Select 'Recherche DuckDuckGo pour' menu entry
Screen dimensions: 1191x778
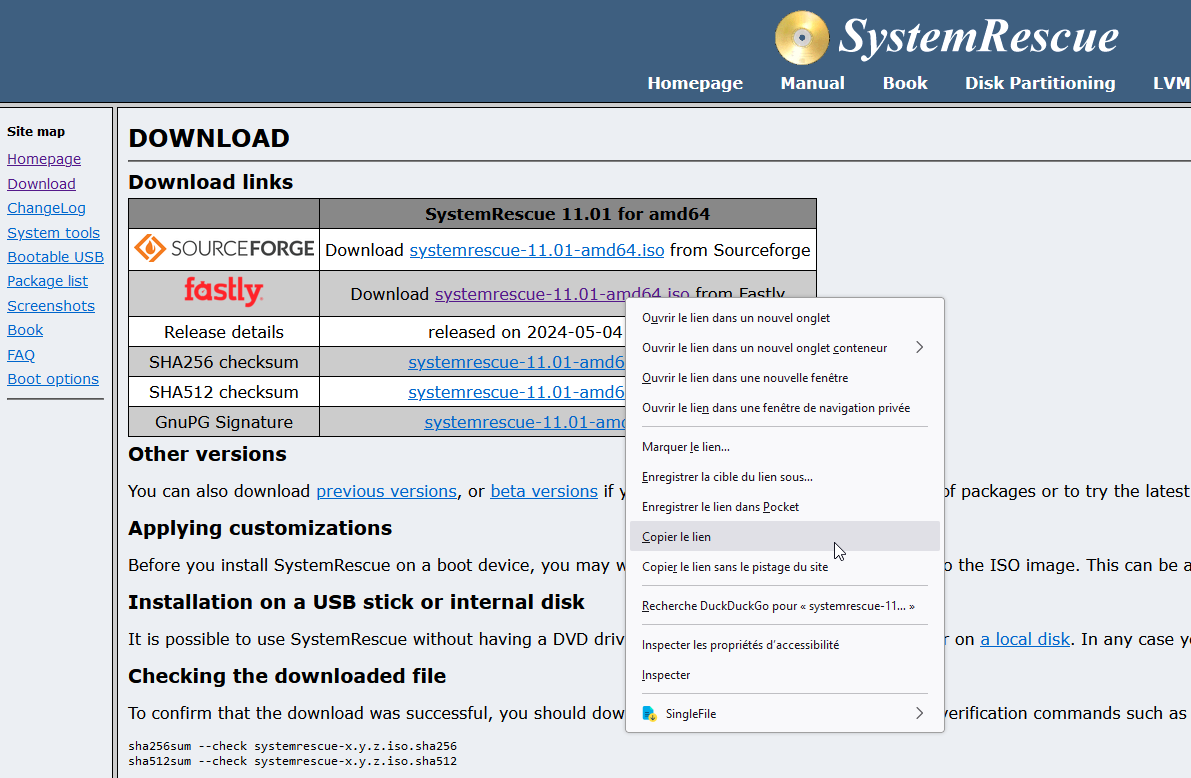click(x=785, y=606)
